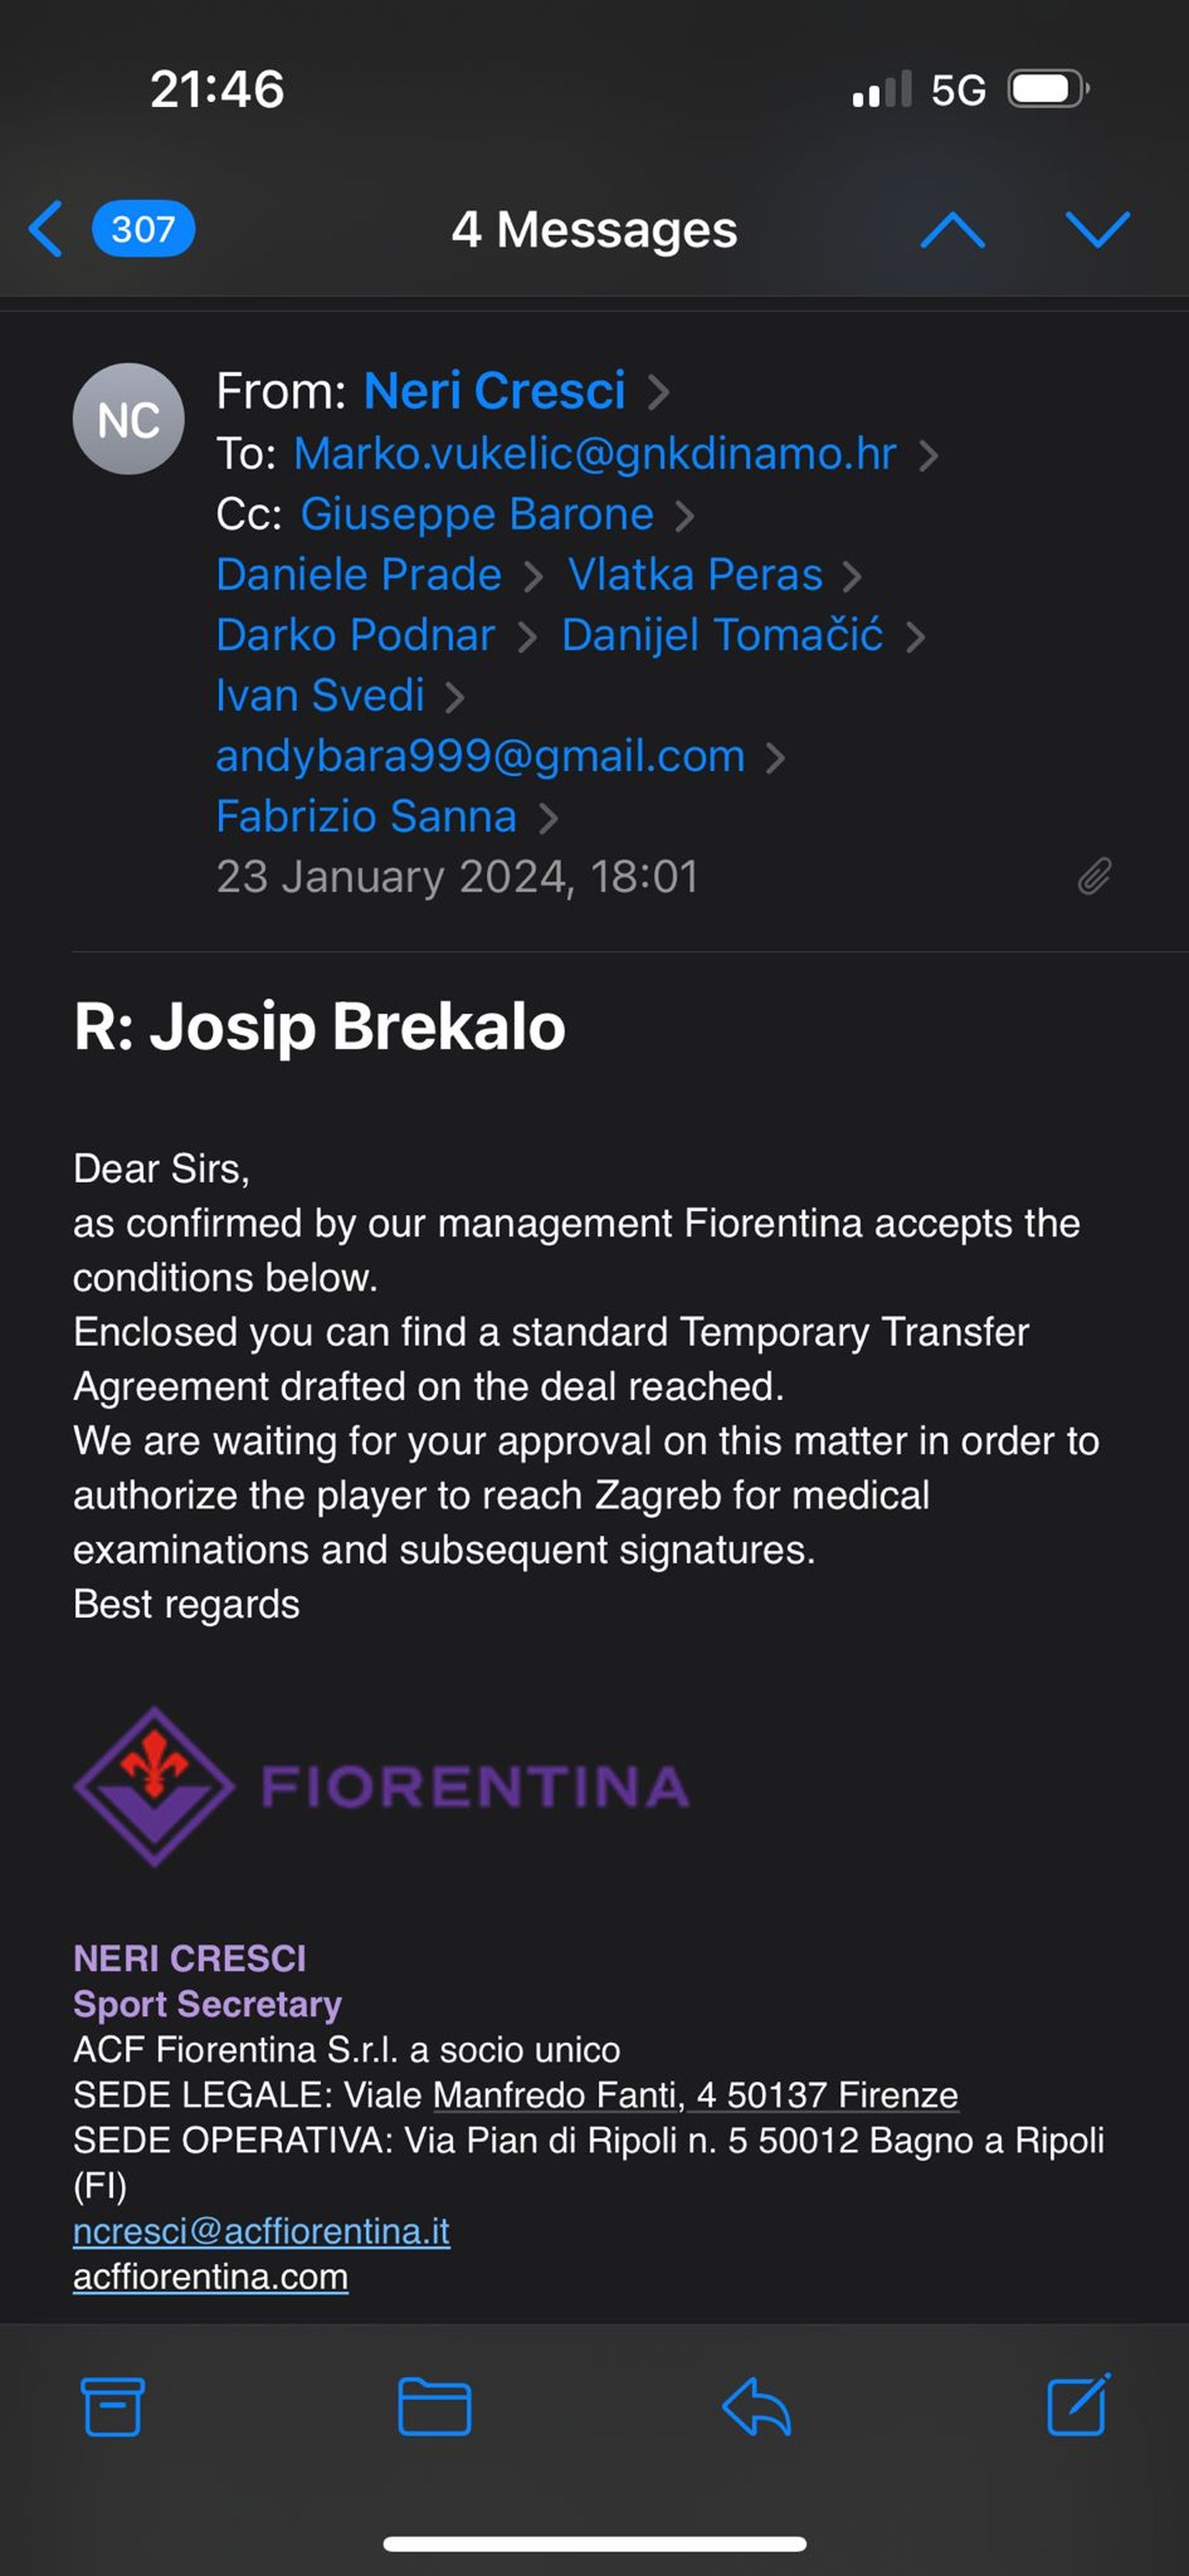Go to the next message with down arrow
The height and width of the screenshot is (2576, 1189).
coord(1097,230)
